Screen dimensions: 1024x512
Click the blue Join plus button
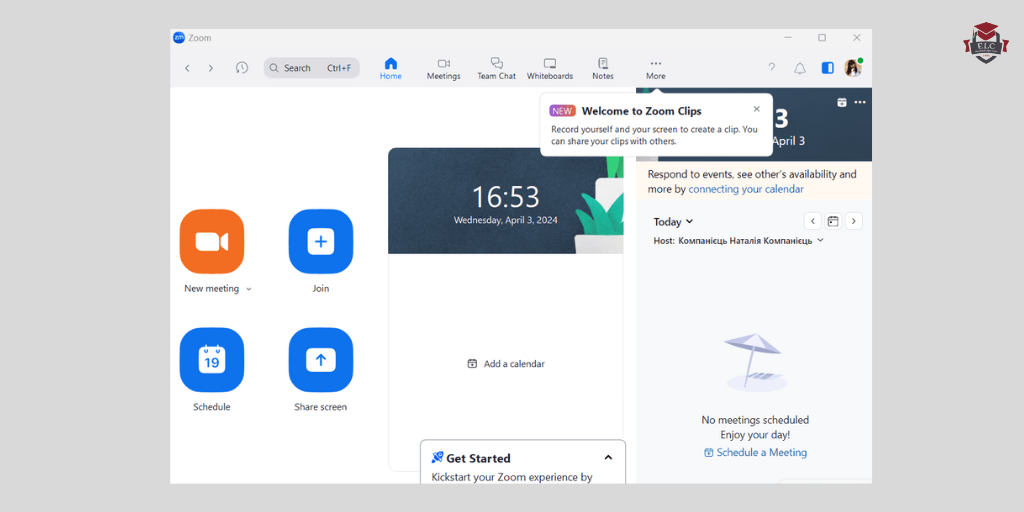pyautogui.click(x=321, y=242)
